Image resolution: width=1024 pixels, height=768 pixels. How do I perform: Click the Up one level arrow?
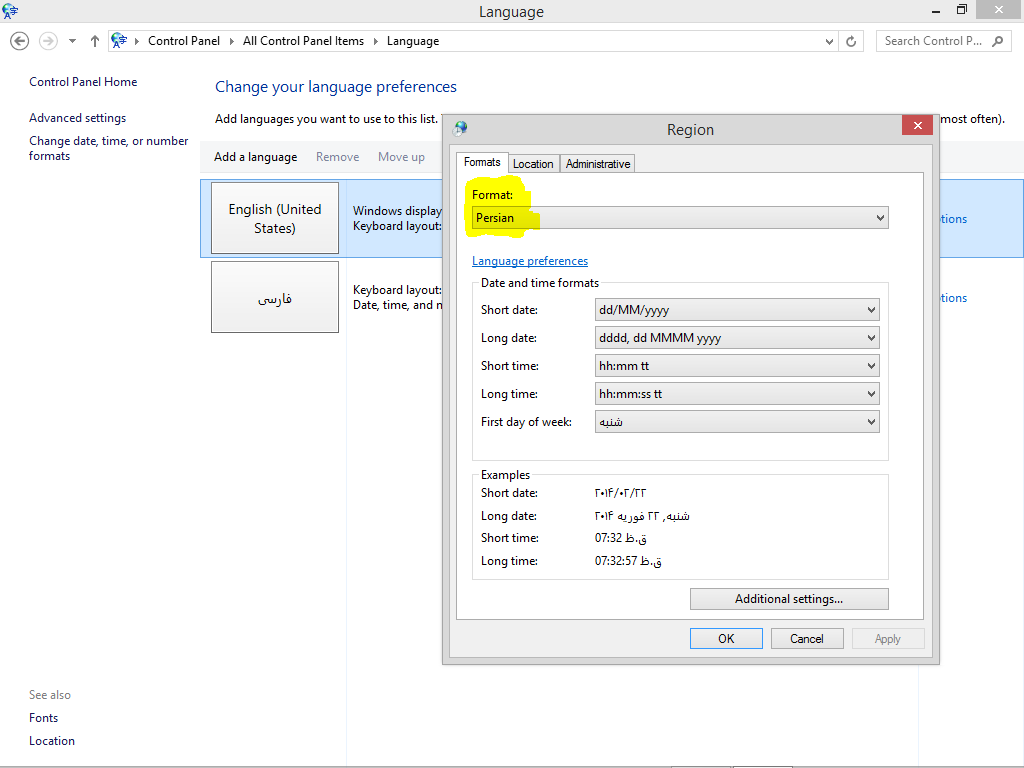(95, 41)
